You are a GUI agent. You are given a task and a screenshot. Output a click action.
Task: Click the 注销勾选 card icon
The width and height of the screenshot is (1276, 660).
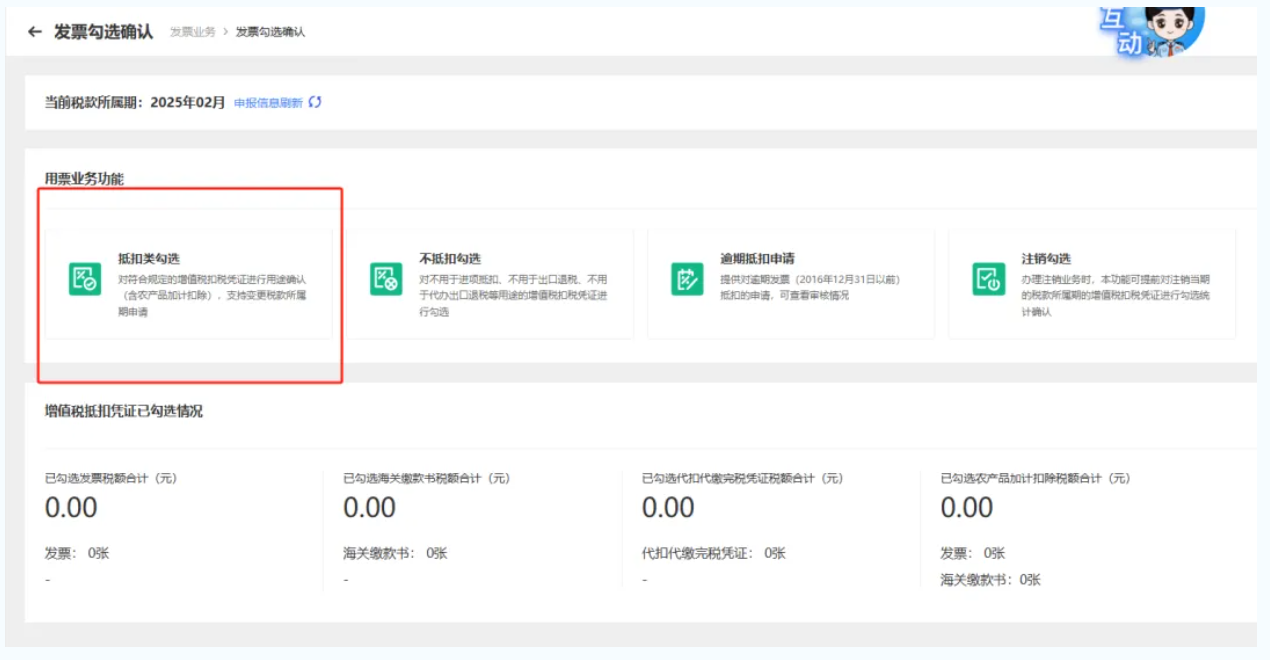[988, 279]
